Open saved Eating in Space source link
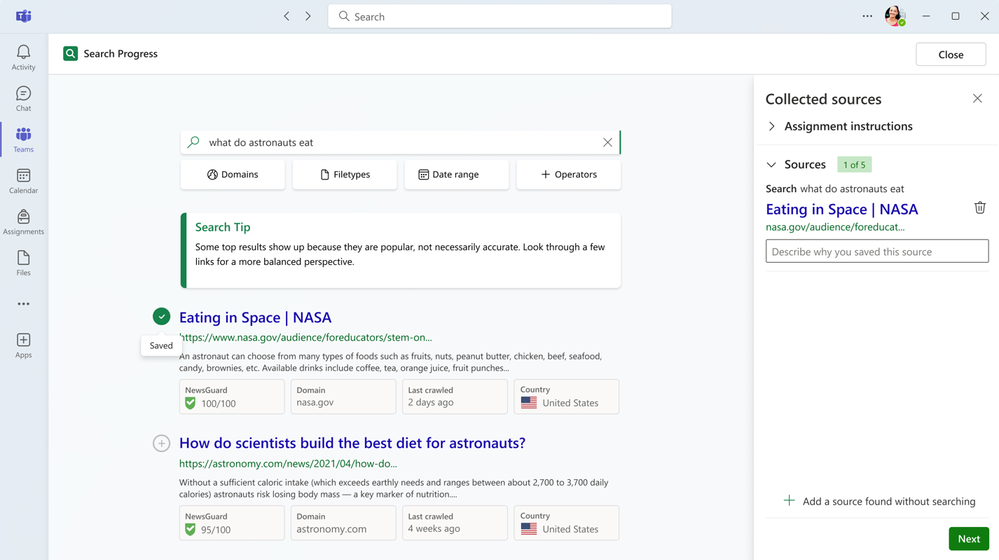The width and height of the screenshot is (999, 560). click(x=842, y=209)
